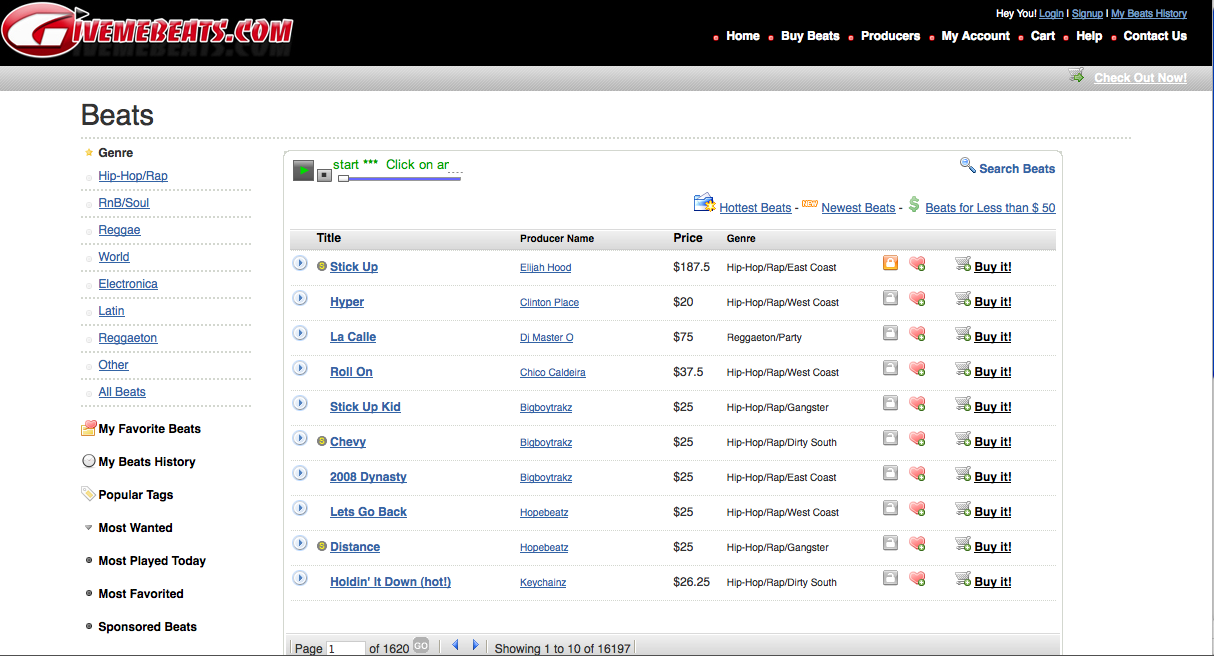Click the lock icon for Hyper

point(890,298)
